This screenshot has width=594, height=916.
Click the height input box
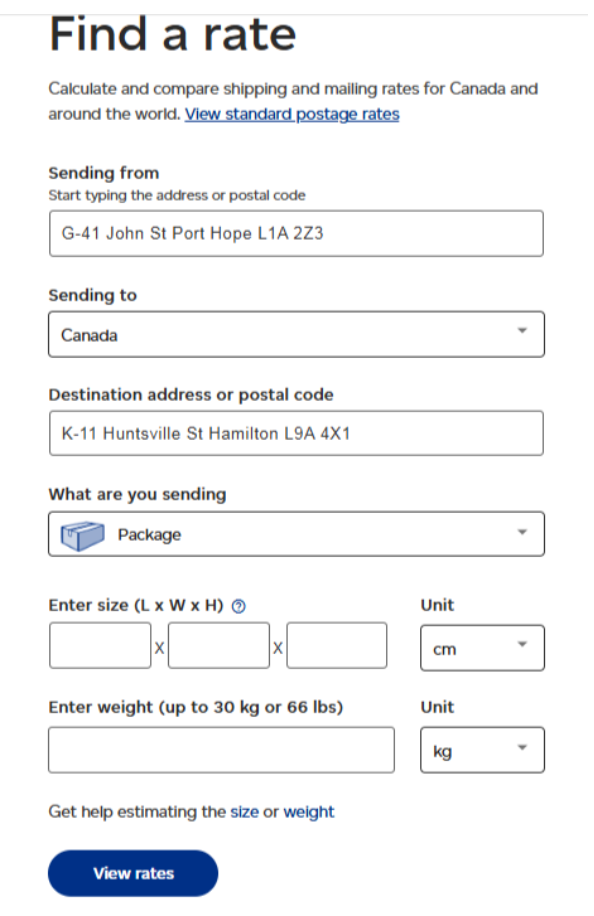tap(336, 645)
